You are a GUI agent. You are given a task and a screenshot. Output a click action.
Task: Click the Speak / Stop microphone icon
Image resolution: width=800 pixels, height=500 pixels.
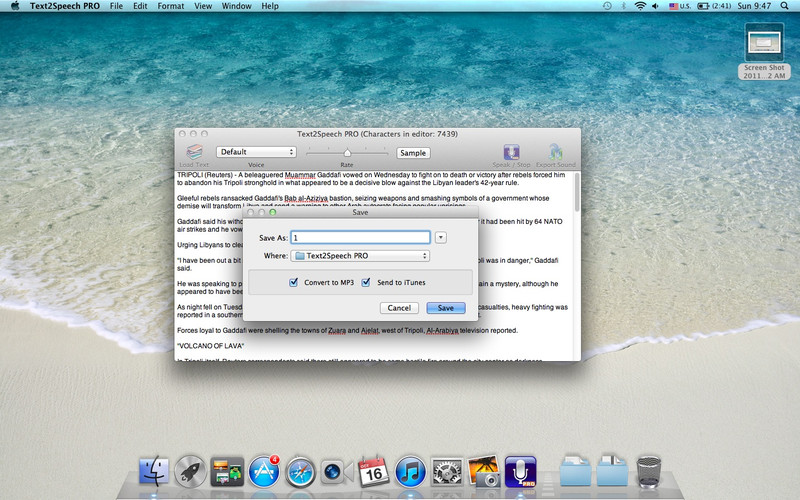tap(511, 151)
